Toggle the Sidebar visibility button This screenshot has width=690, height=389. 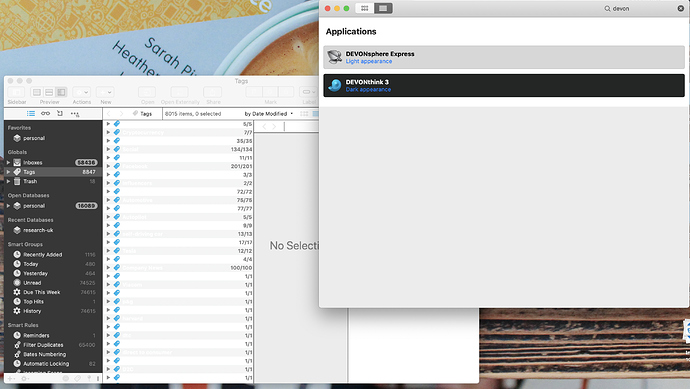[x=17, y=92]
